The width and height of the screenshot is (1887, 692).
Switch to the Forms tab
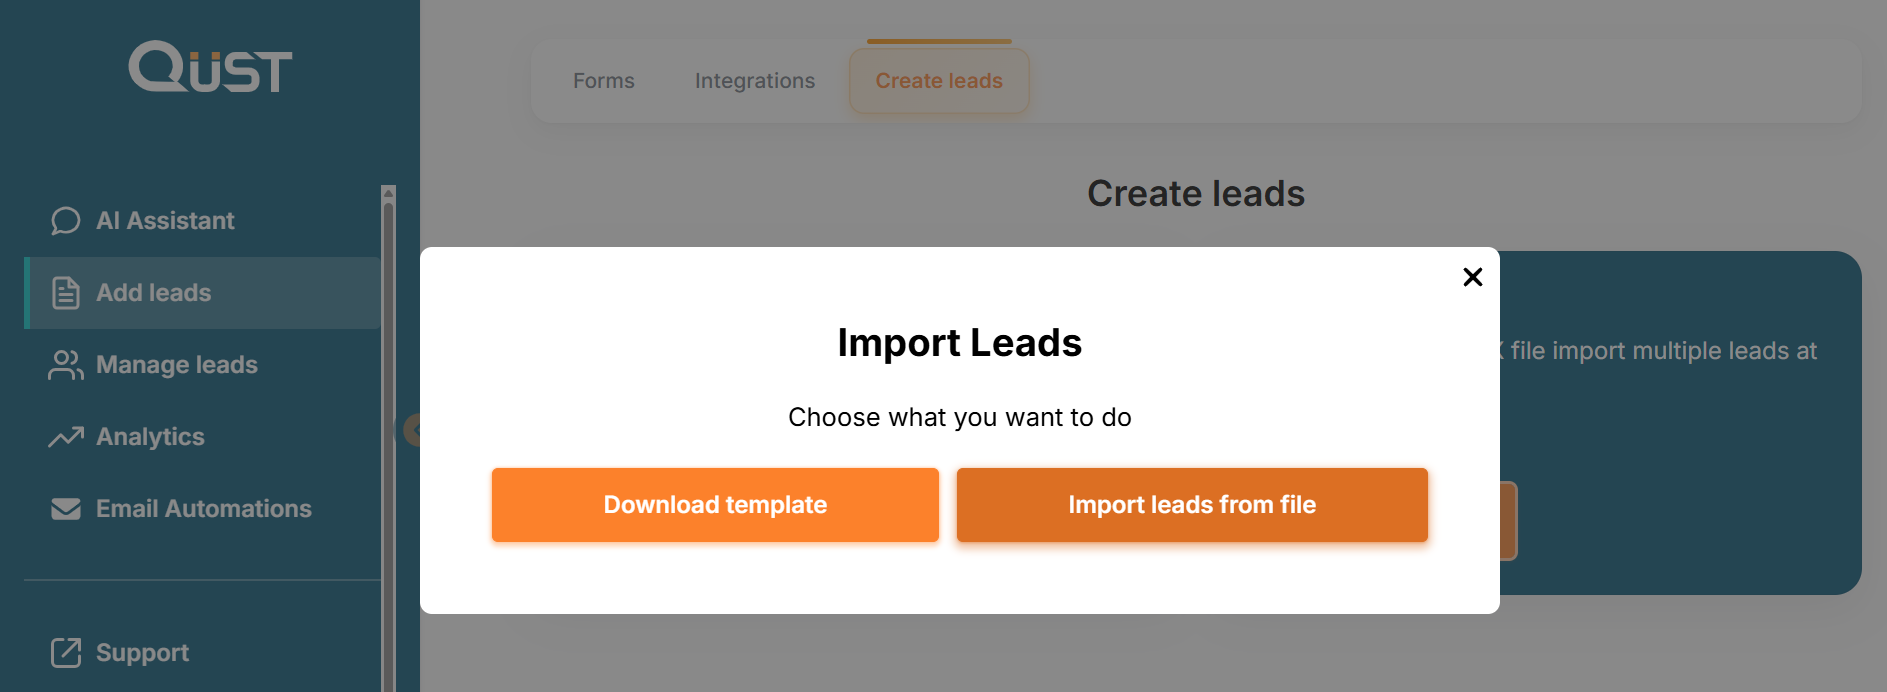(603, 81)
